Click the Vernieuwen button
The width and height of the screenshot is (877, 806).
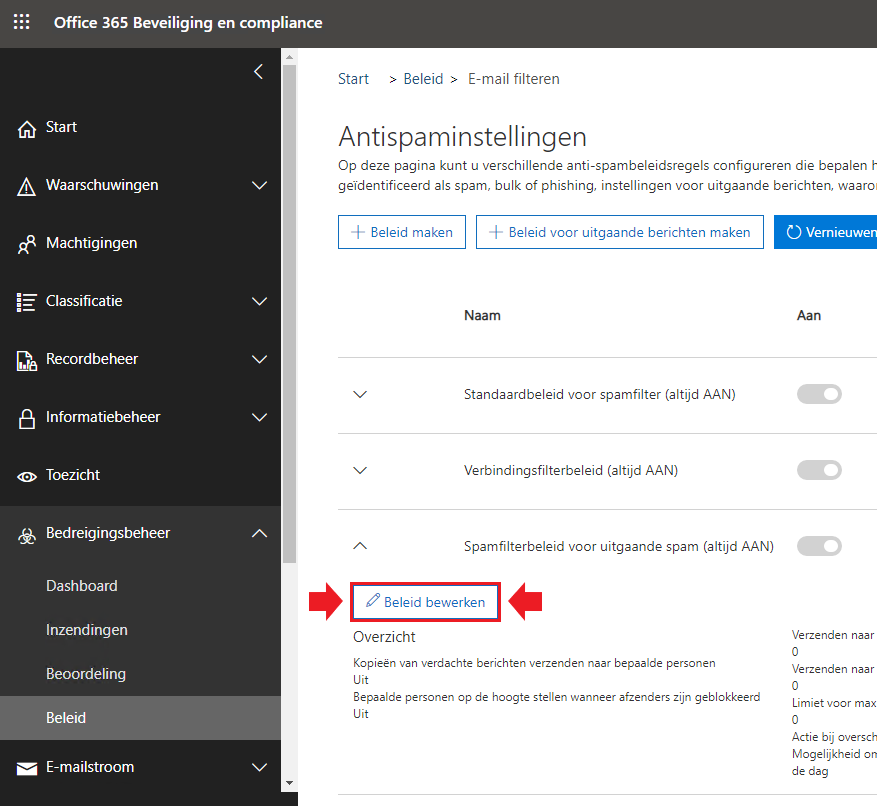[826, 232]
